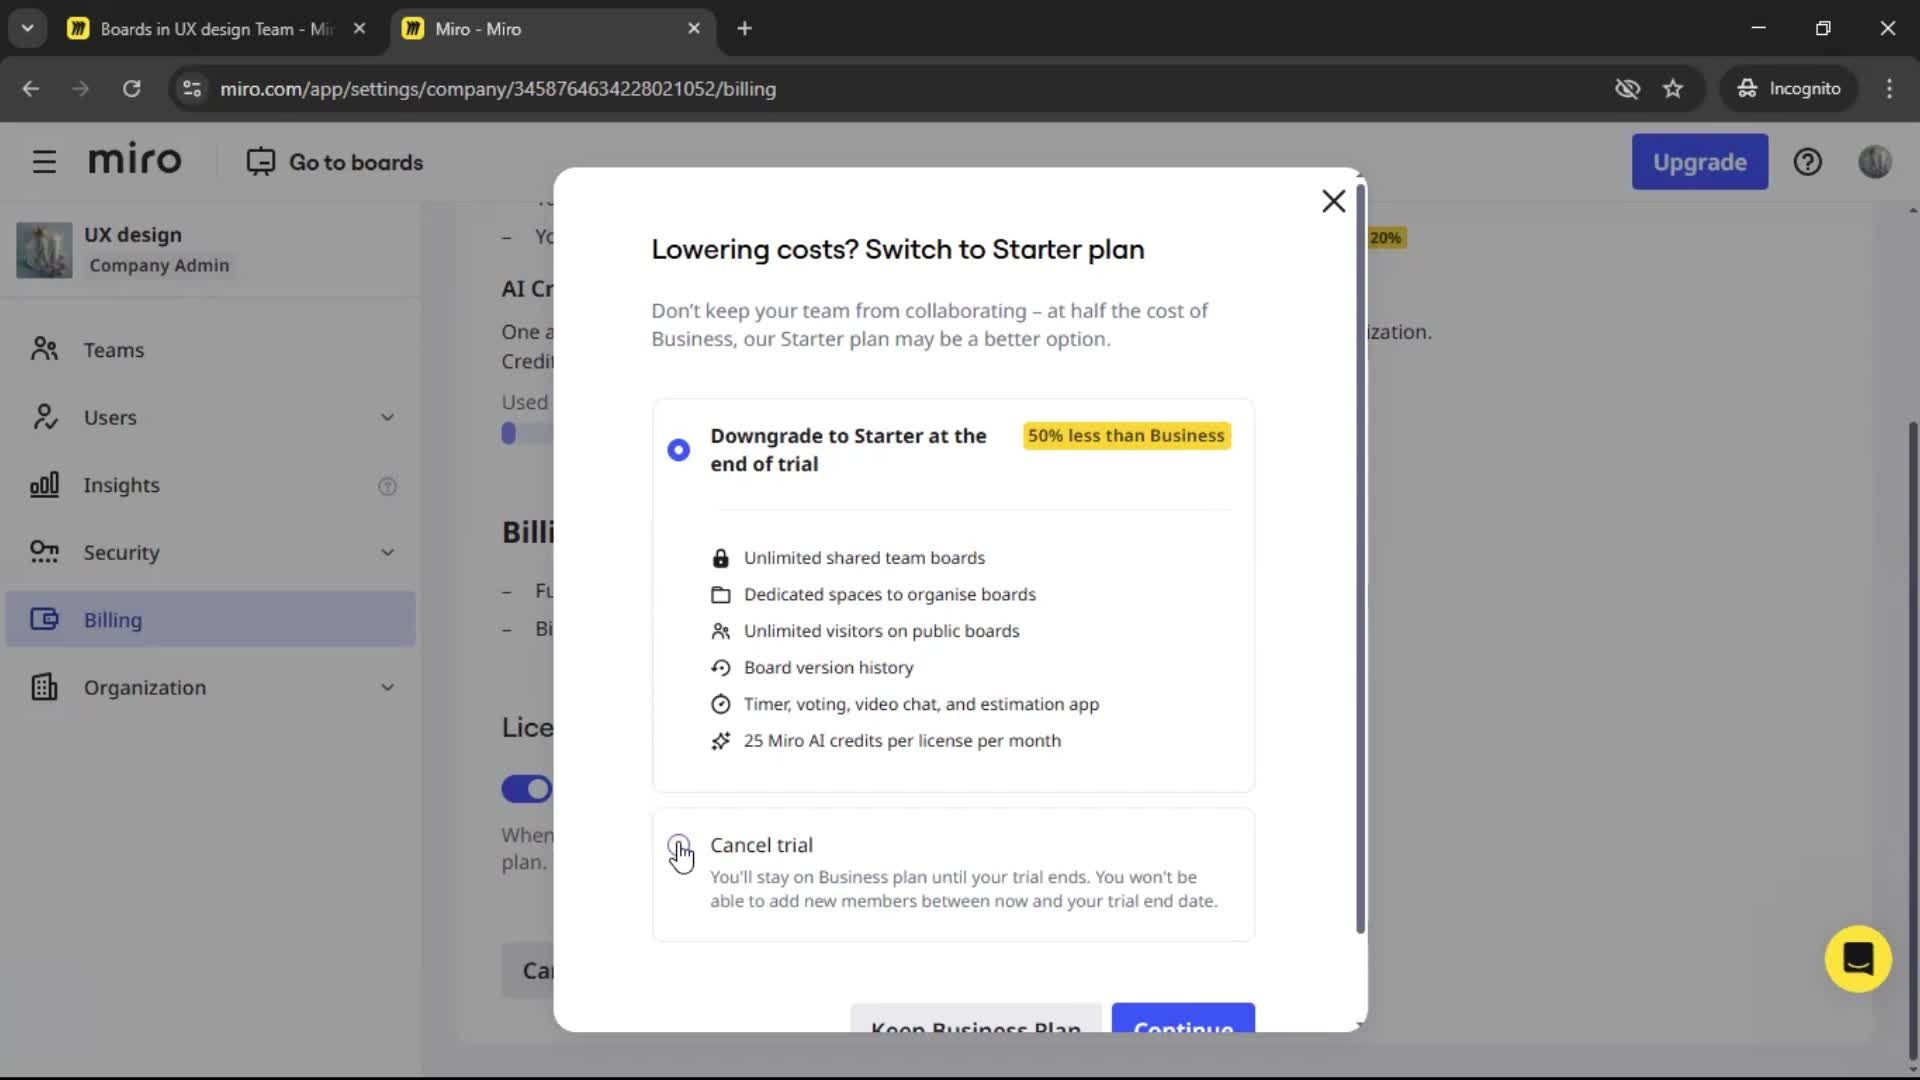Viewport: 1920px width, 1080px height.
Task: Click the Unlimited shared team boards lock icon
Action: tap(720, 558)
